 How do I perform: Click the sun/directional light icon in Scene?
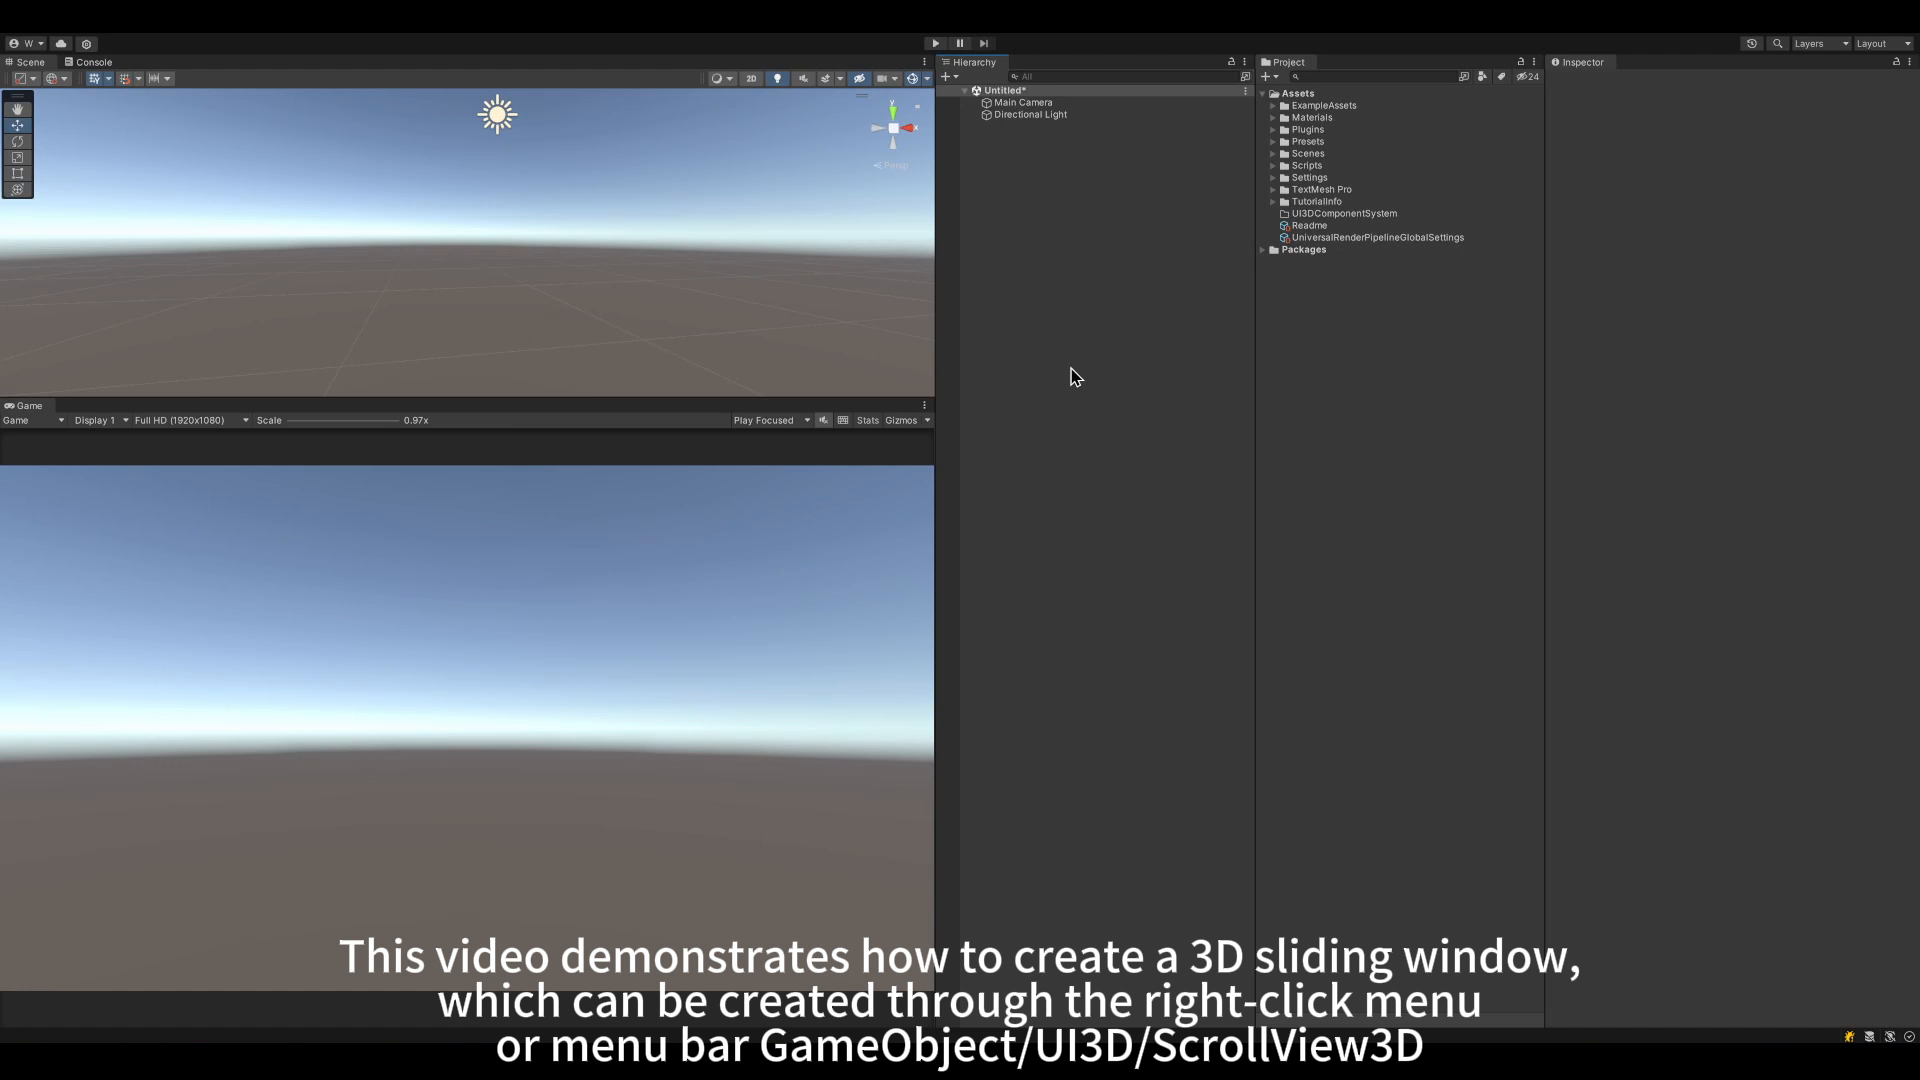pyautogui.click(x=496, y=113)
